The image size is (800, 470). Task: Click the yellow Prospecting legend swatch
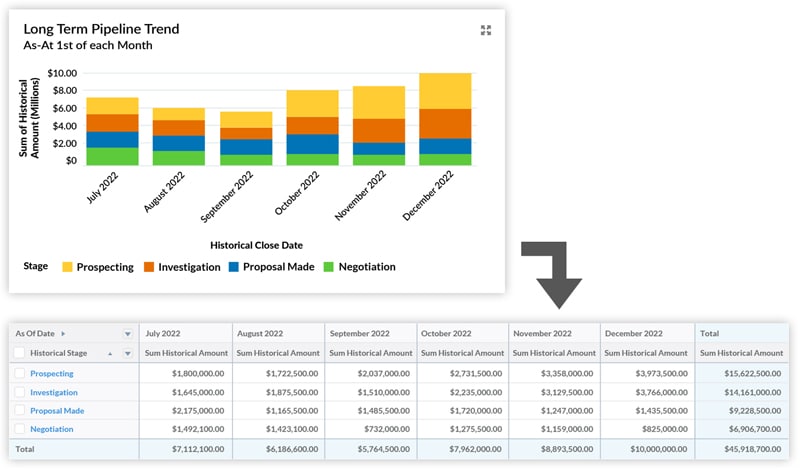[67, 267]
